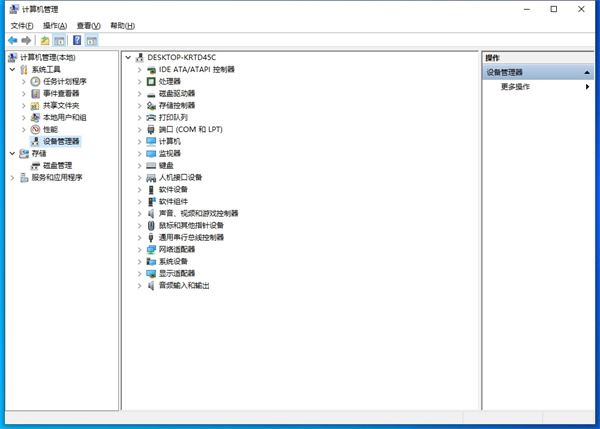Viewport: 600px width, 429px height.
Task: Open the 查看(V) menu
Action: [x=89, y=25]
